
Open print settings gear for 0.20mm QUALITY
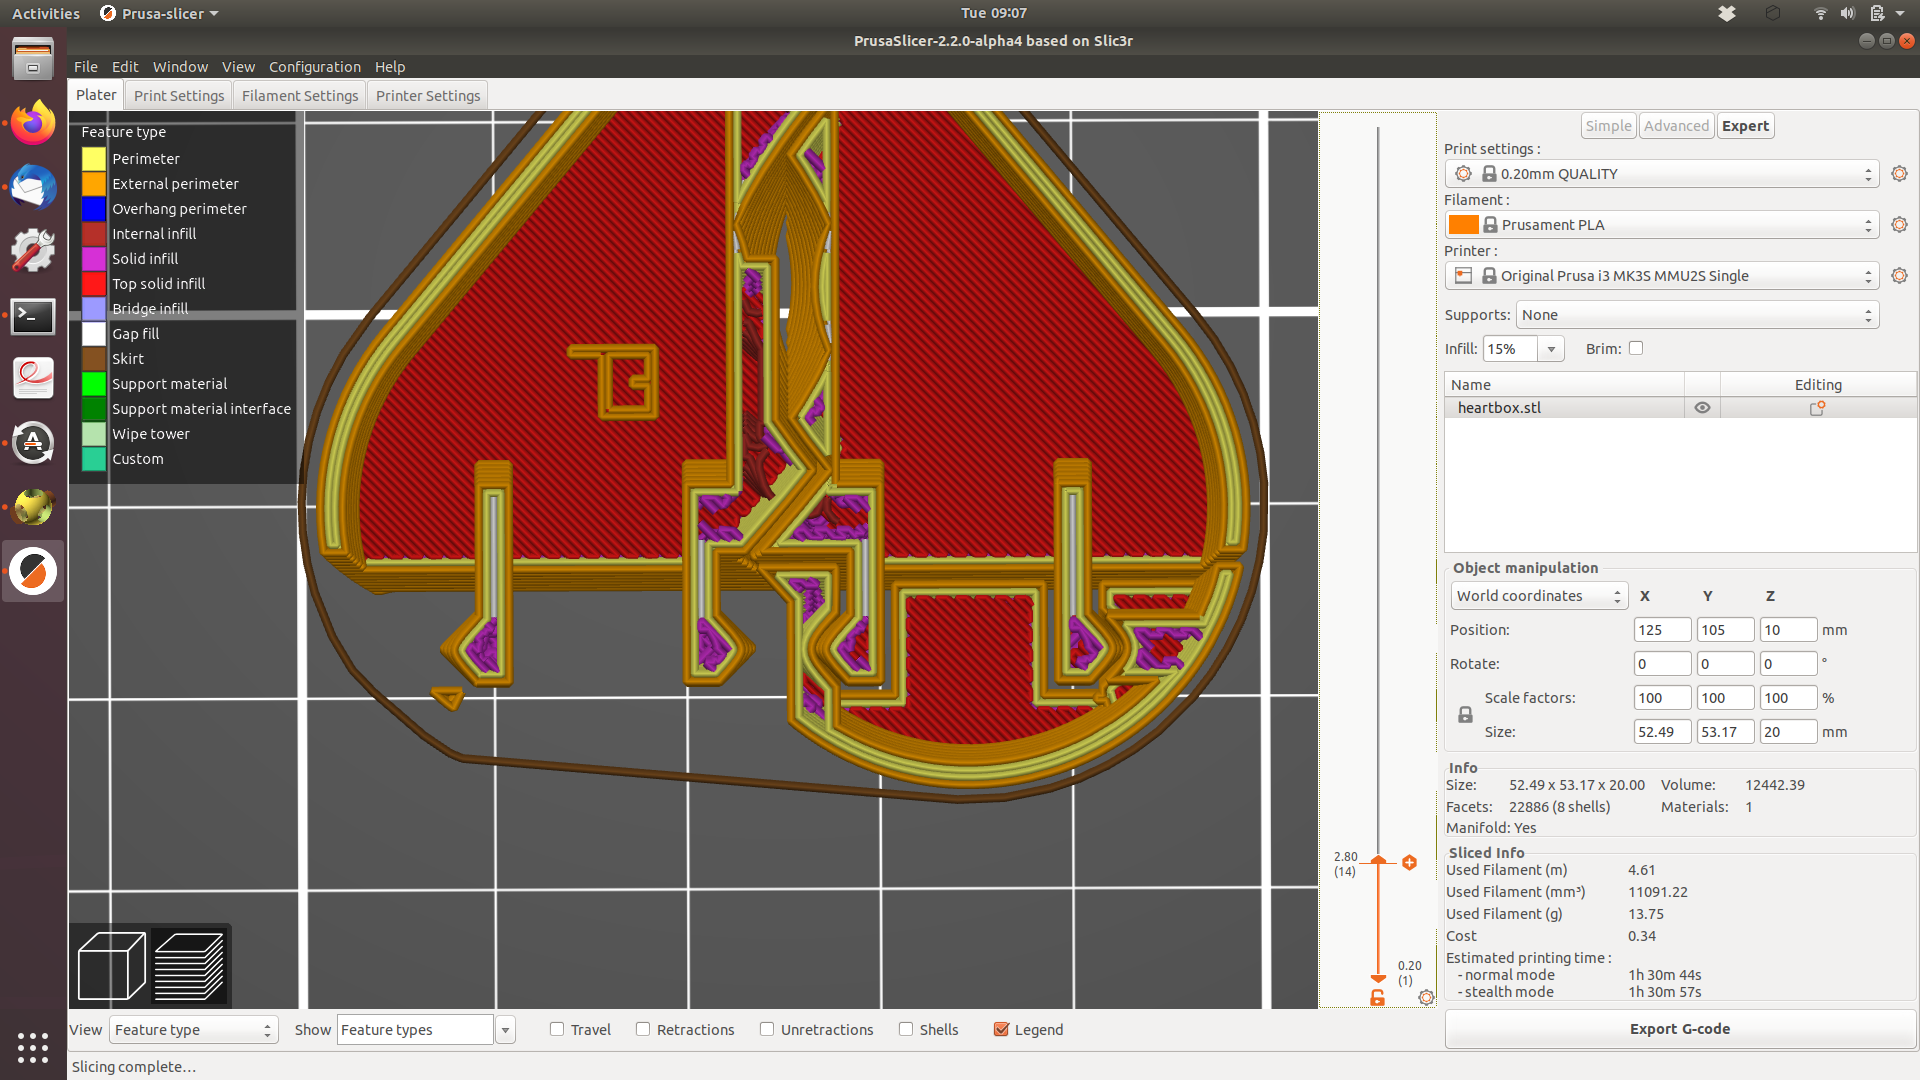(1899, 174)
